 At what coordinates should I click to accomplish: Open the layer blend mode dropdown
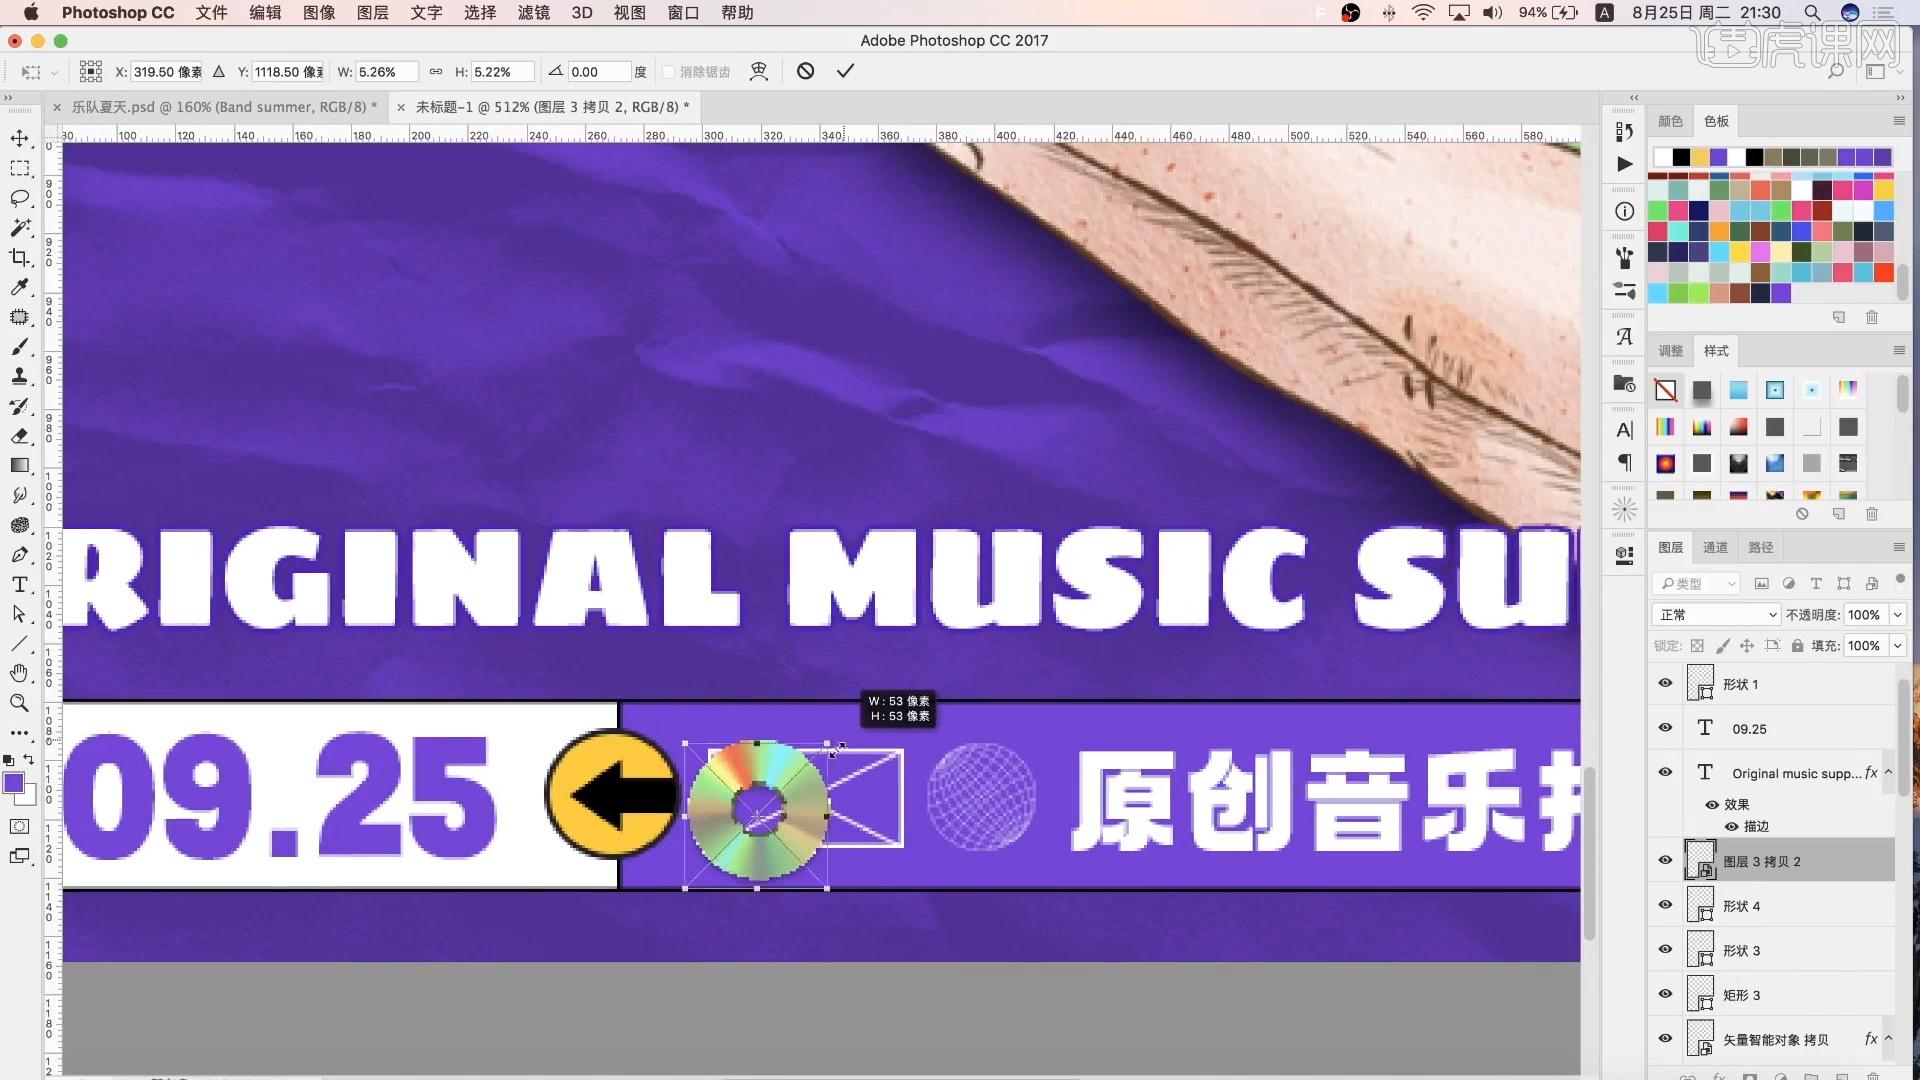1715,615
